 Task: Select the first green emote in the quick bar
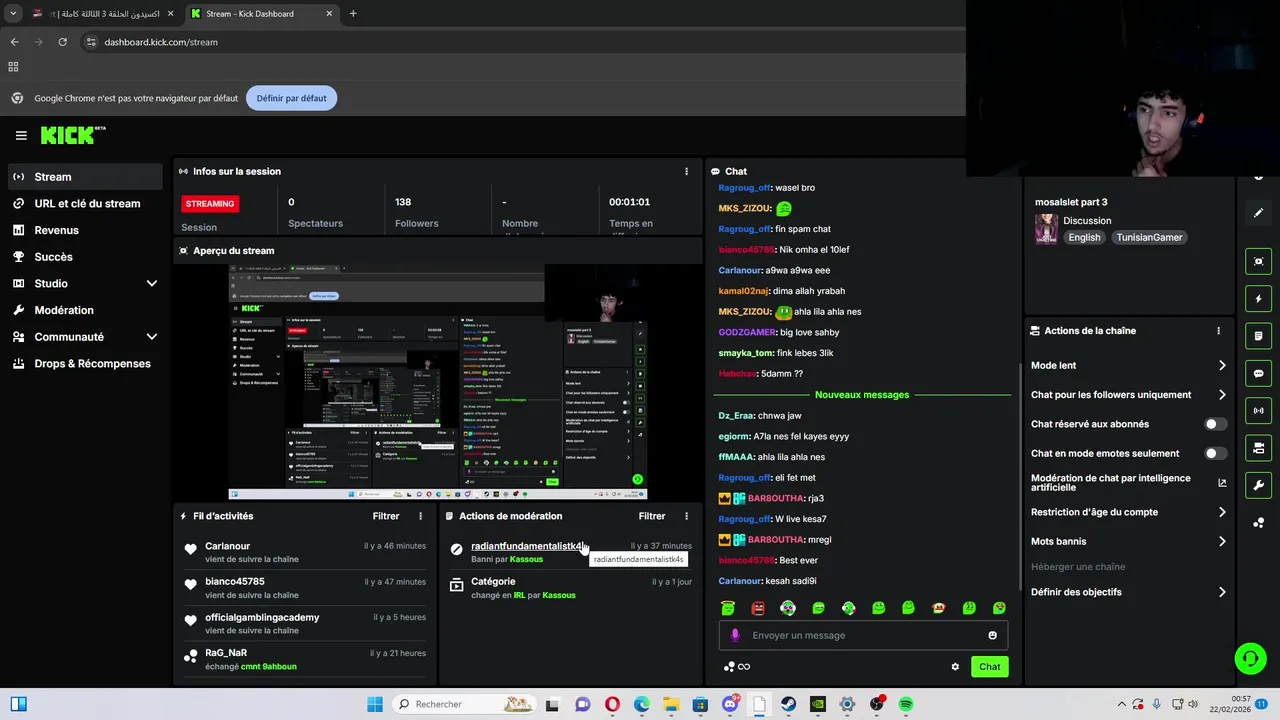[x=728, y=608]
